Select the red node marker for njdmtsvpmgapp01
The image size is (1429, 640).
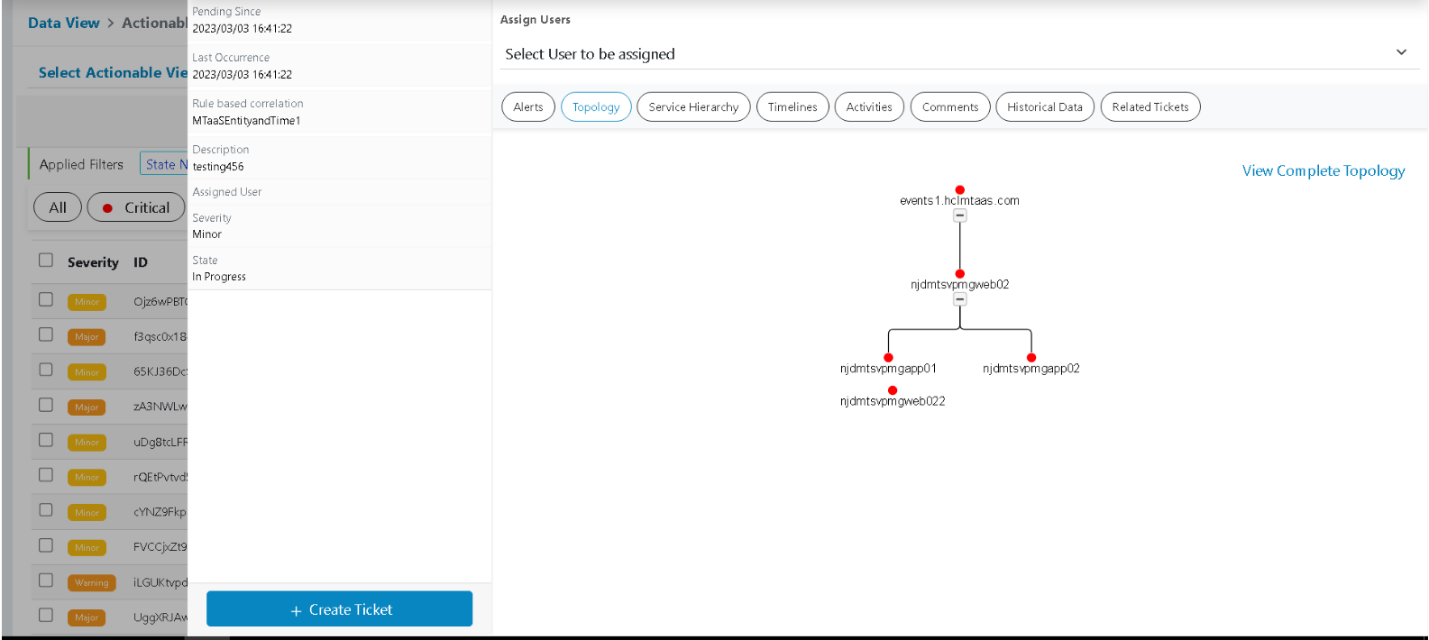pos(888,355)
